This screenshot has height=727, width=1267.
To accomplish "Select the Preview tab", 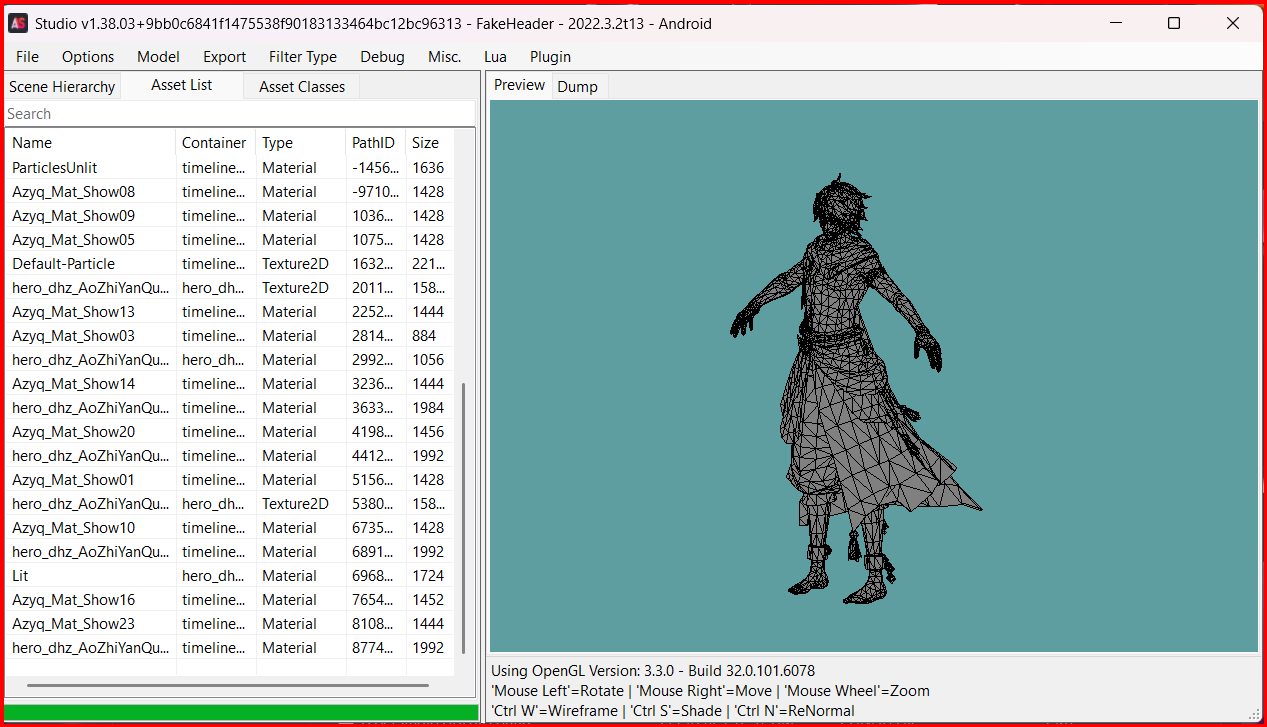I will click(520, 85).
